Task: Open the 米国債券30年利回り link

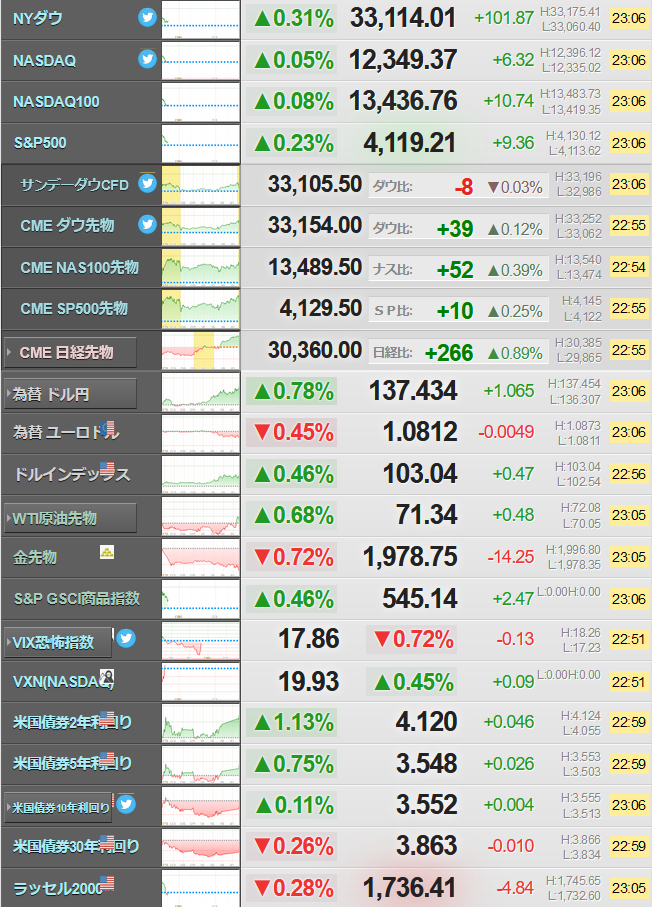Action: click(x=76, y=846)
